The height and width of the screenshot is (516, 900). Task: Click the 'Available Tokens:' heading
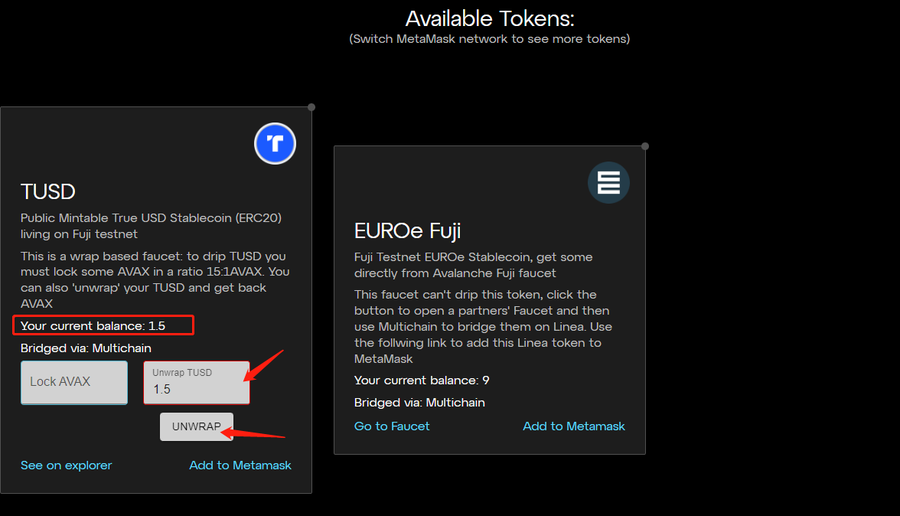click(x=490, y=19)
